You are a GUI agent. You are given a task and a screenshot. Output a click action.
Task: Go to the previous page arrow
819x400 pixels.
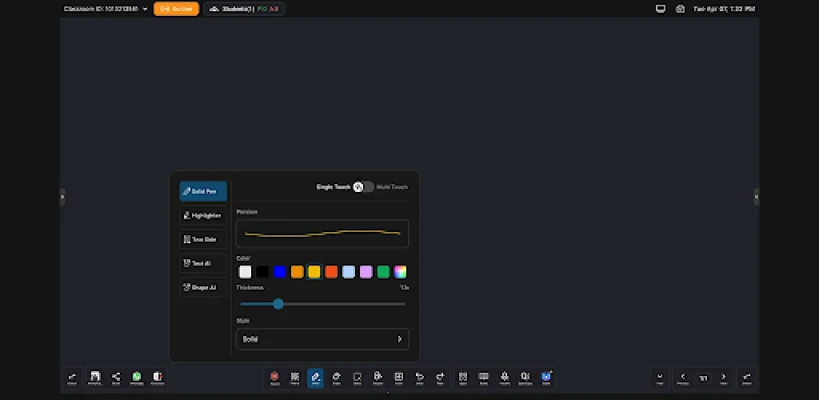pyautogui.click(x=683, y=377)
